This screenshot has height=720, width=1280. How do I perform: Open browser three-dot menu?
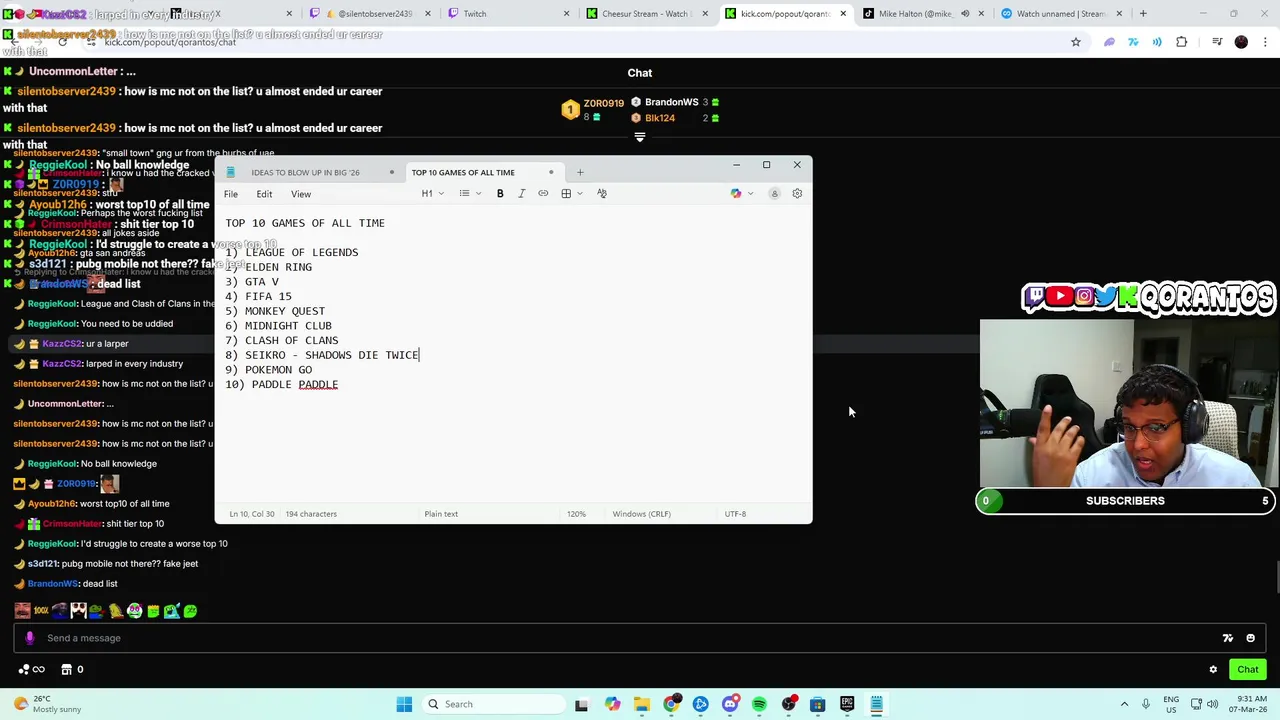point(1266,42)
